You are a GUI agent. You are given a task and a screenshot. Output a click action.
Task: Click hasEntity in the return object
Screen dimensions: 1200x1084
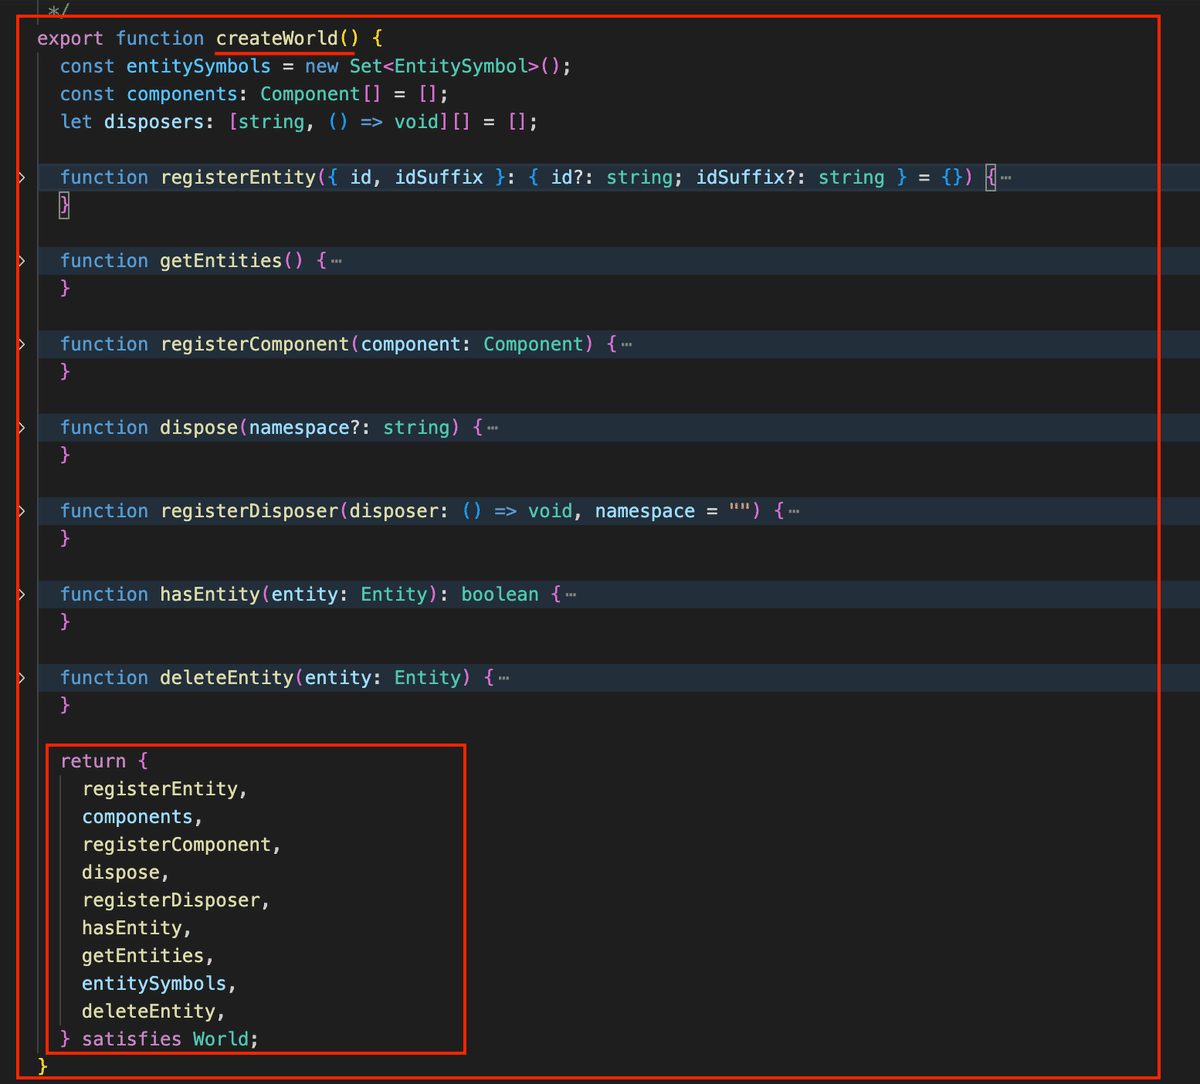click(132, 928)
